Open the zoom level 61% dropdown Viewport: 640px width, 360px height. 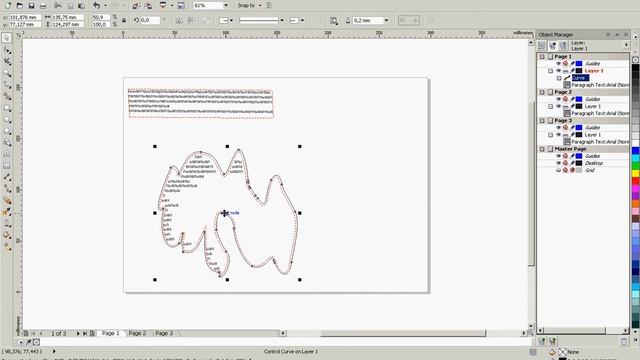[x=226, y=5]
